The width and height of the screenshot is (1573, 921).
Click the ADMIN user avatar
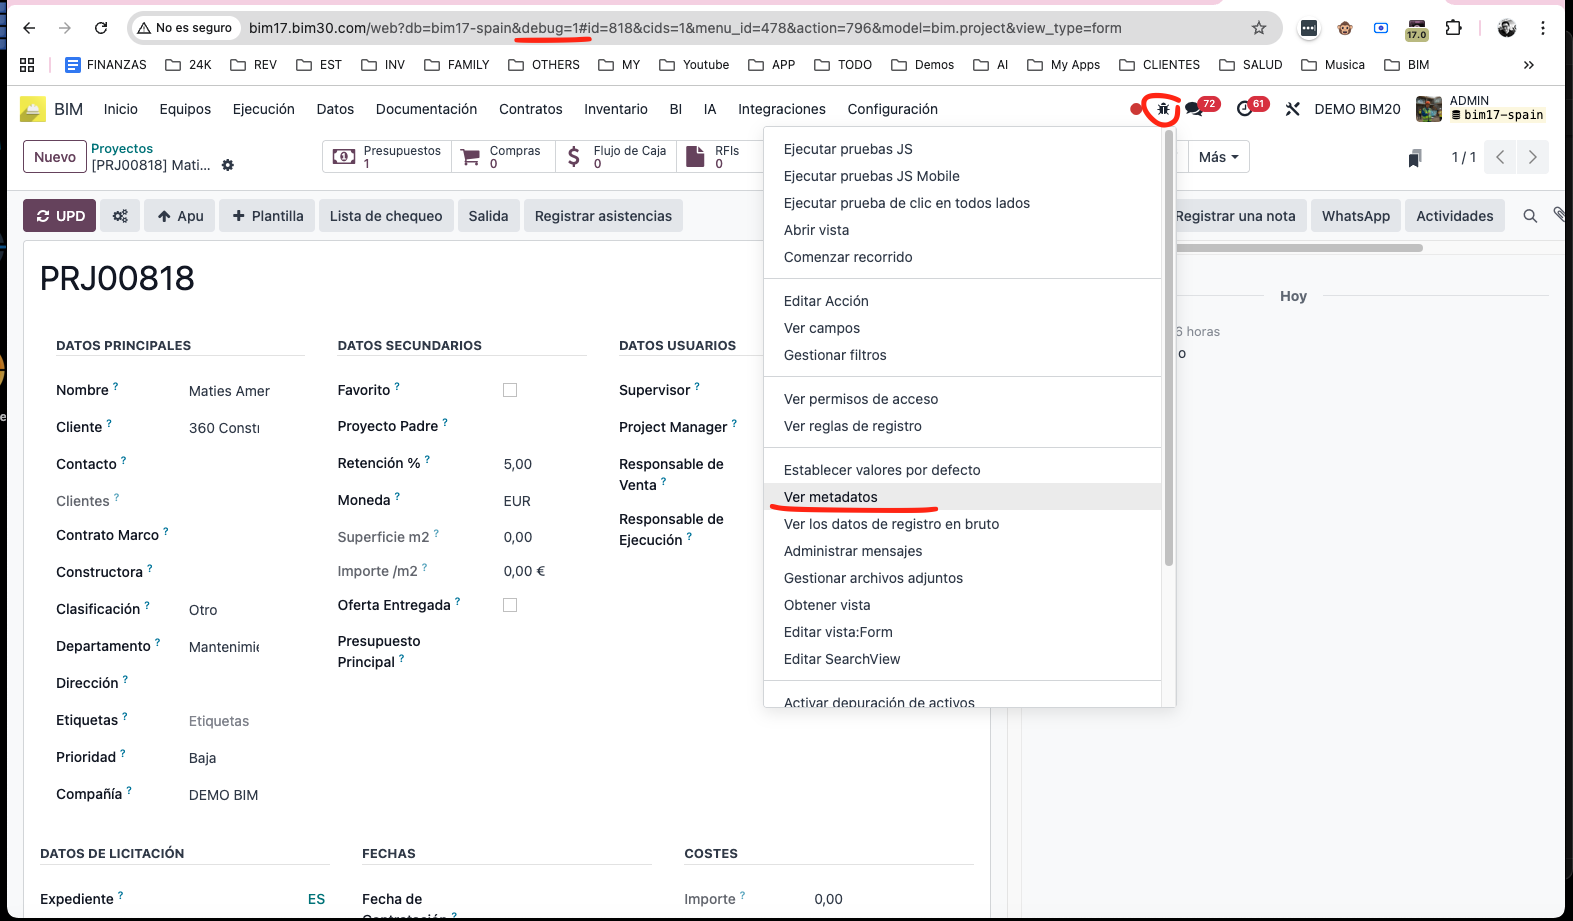pos(1429,109)
